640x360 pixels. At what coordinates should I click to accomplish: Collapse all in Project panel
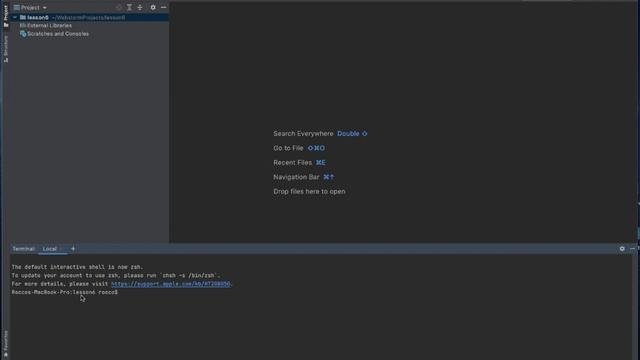[x=140, y=7]
